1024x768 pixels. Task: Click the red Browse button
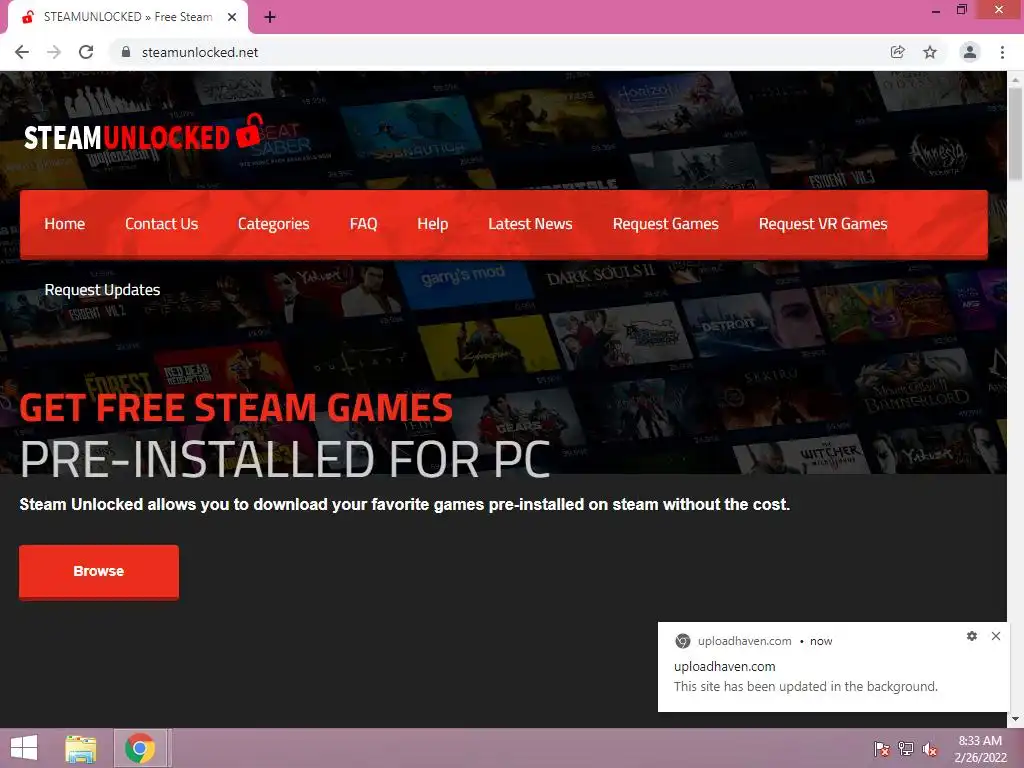click(99, 571)
